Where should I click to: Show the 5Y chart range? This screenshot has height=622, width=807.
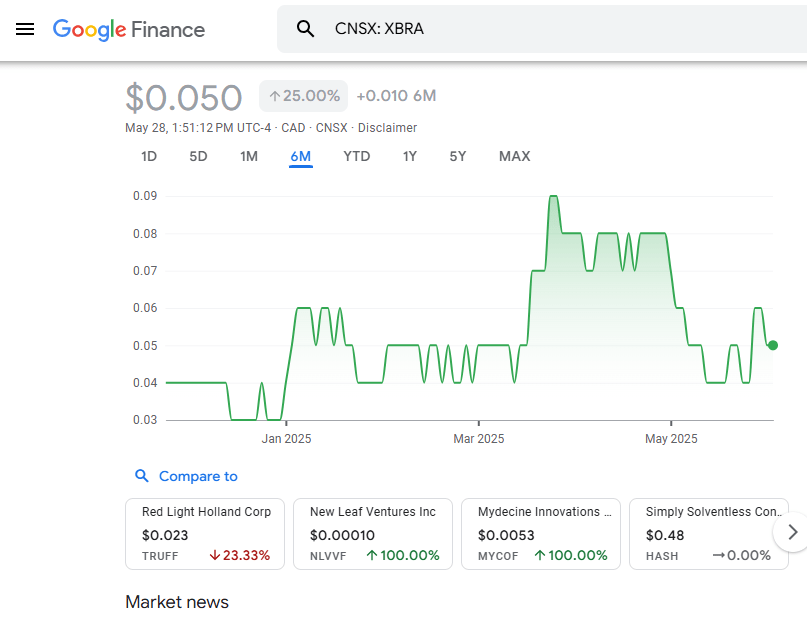point(457,156)
